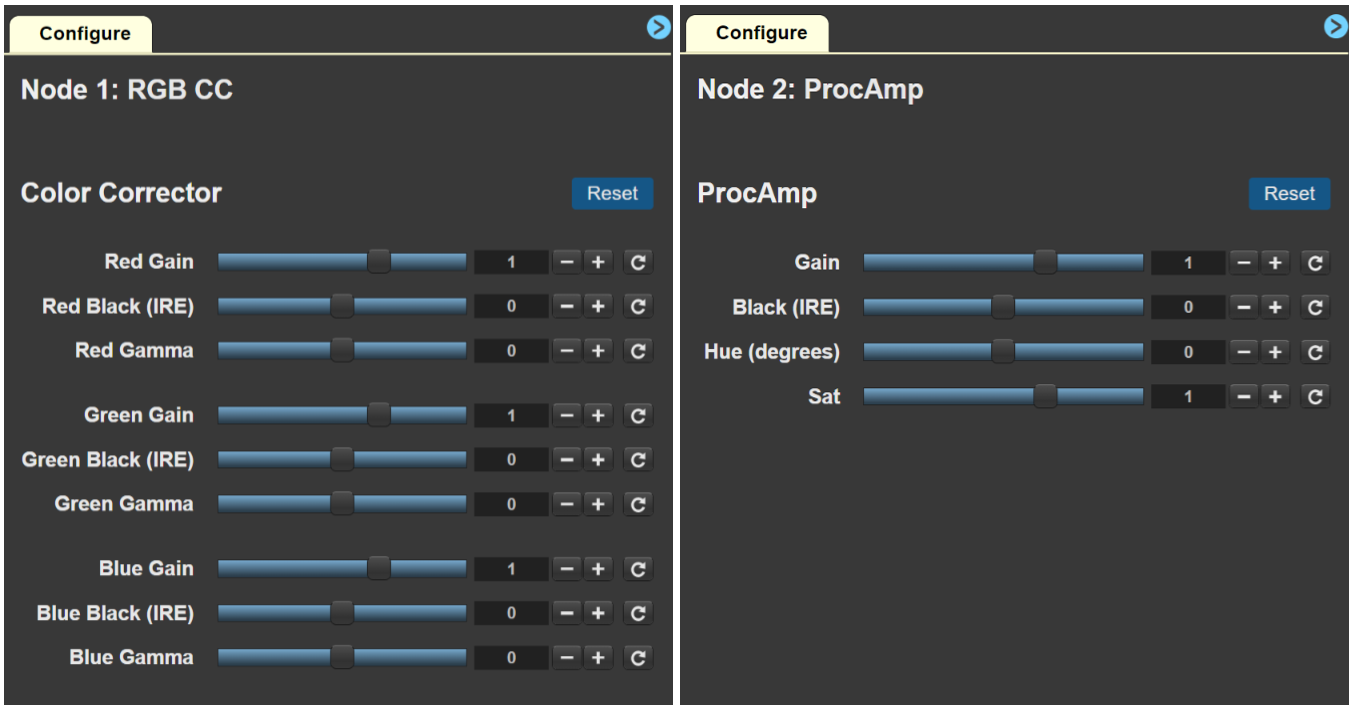Reset the Green Gamma value icon
Viewport: 1354px width, 710px height.
(x=638, y=504)
